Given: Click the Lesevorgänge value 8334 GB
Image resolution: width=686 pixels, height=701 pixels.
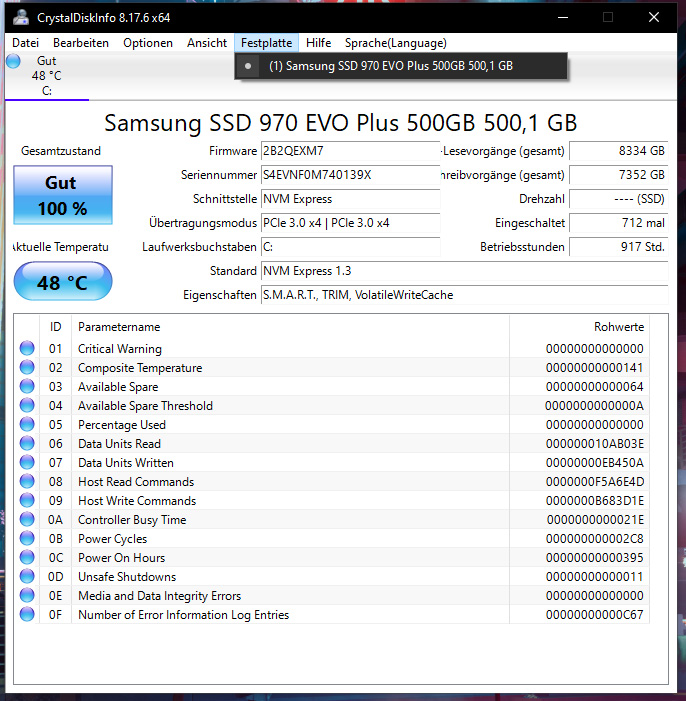Looking at the screenshot, I should tap(619, 151).
